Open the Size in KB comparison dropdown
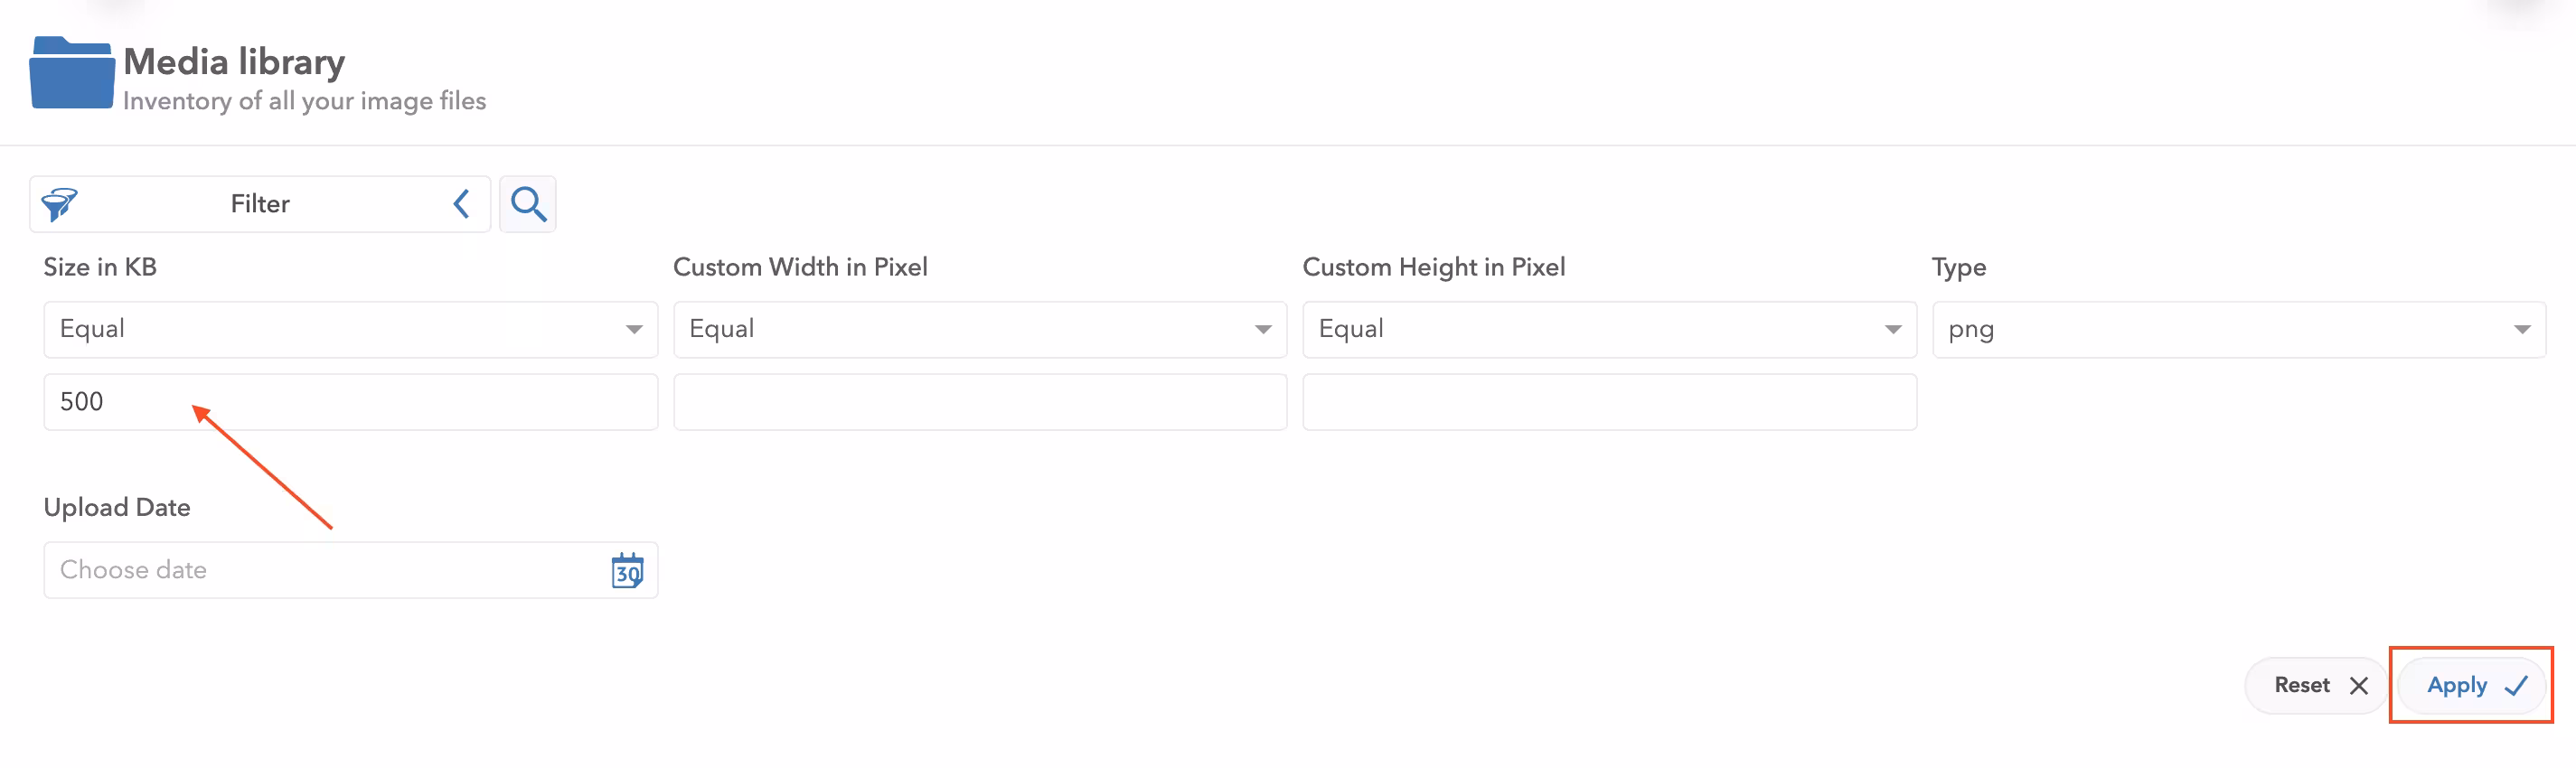 tap(350, 329)
